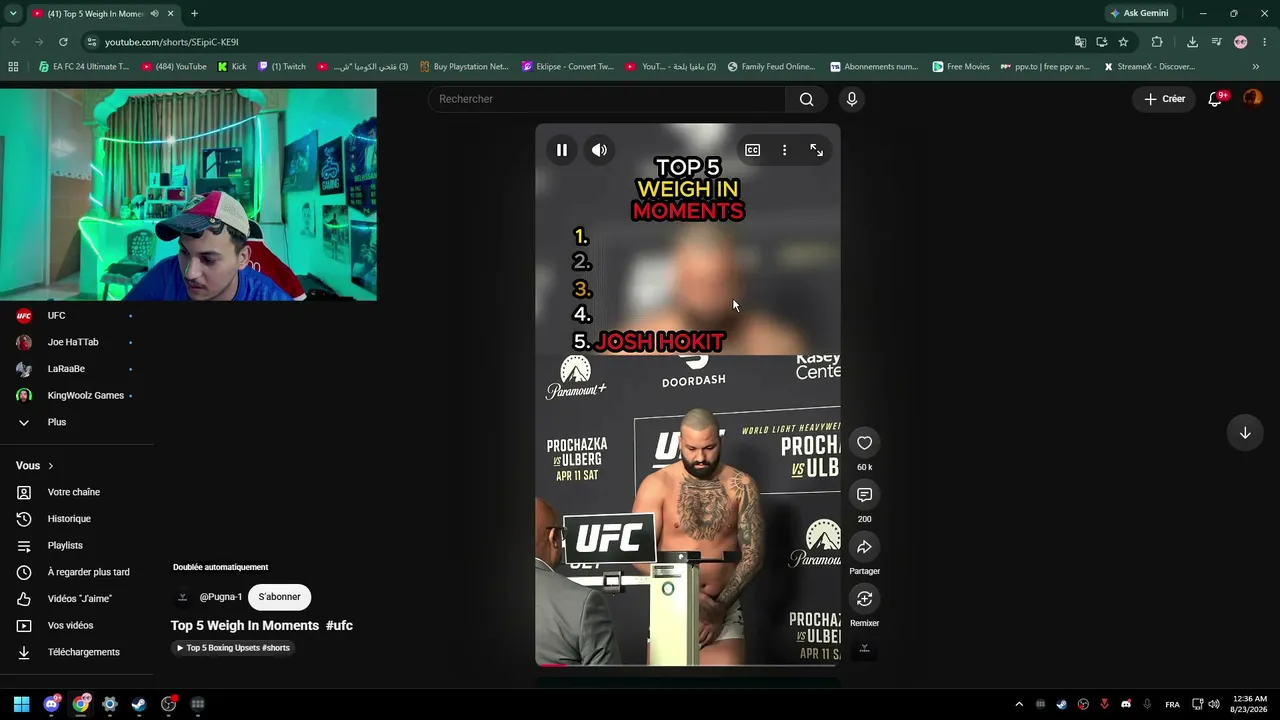
Task: Click the Partager share arrow icon
Action: coord(865,547)
